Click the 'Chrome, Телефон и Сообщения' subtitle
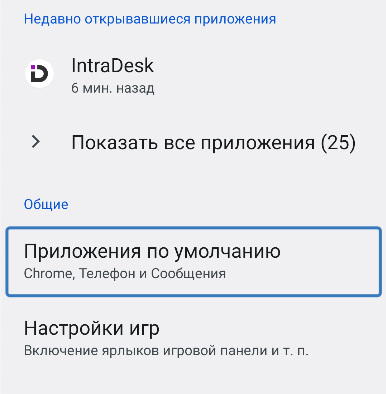Viewport: 386px width, 394px height. tap(125, 274)
